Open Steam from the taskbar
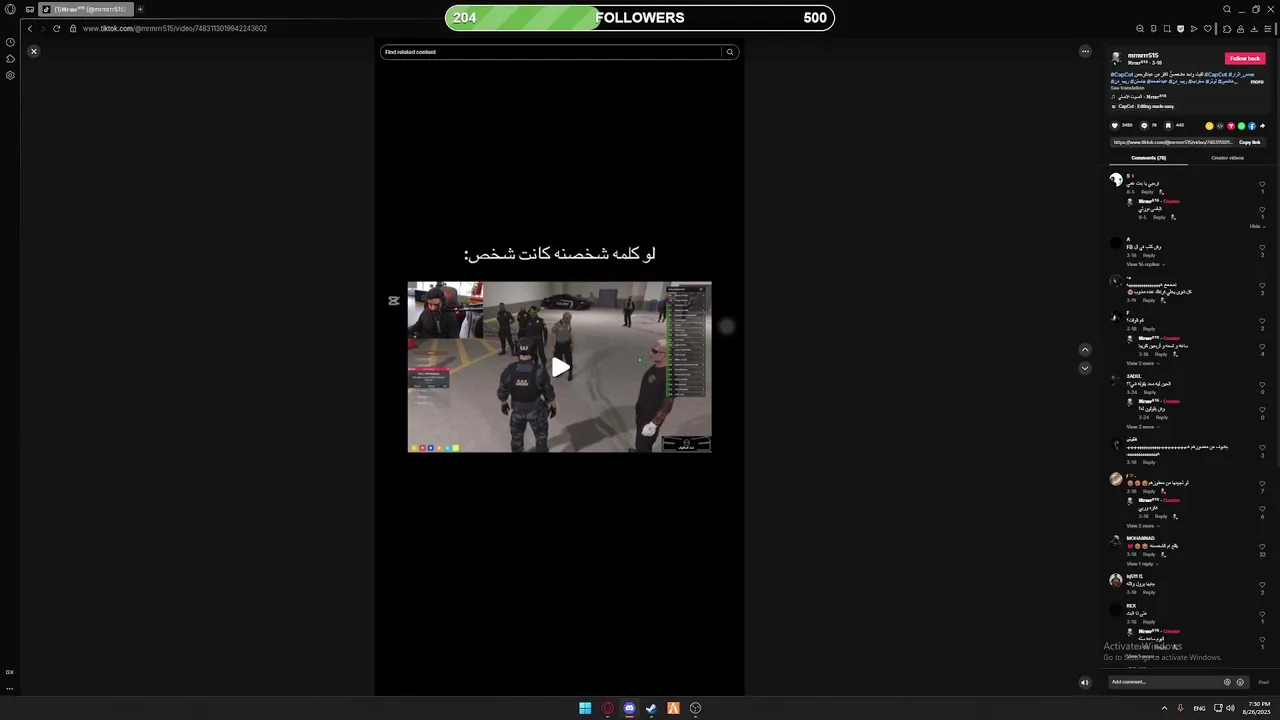The width and height of the screenshot is (1280, 720). click(x=651, y=708)
